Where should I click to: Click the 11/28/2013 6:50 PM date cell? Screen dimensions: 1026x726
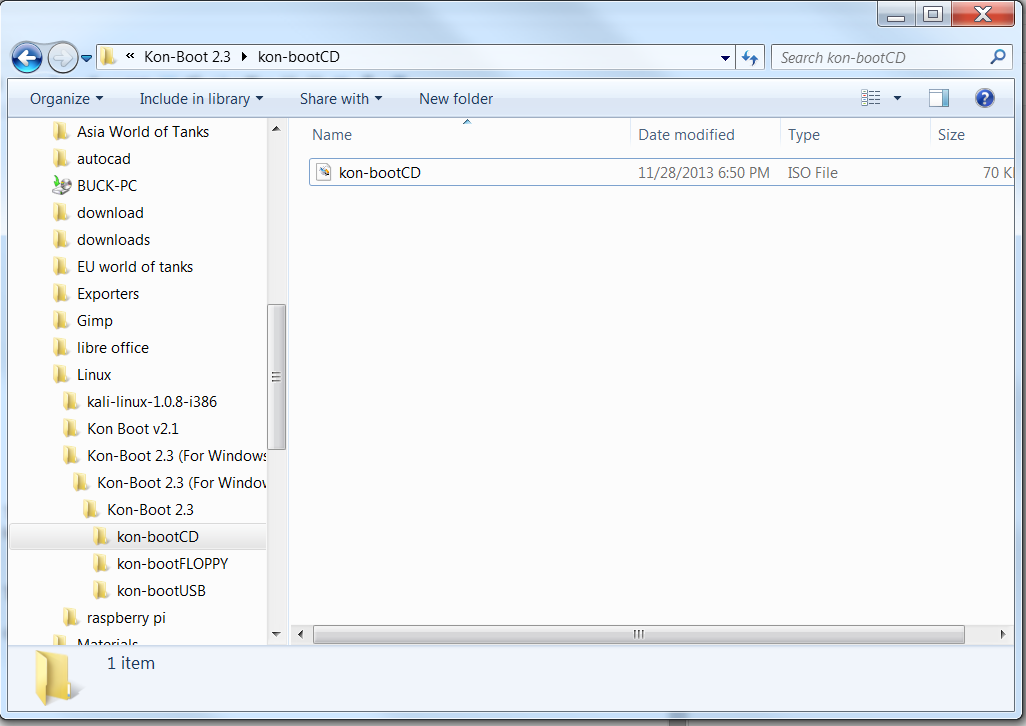tap(703, 173)
